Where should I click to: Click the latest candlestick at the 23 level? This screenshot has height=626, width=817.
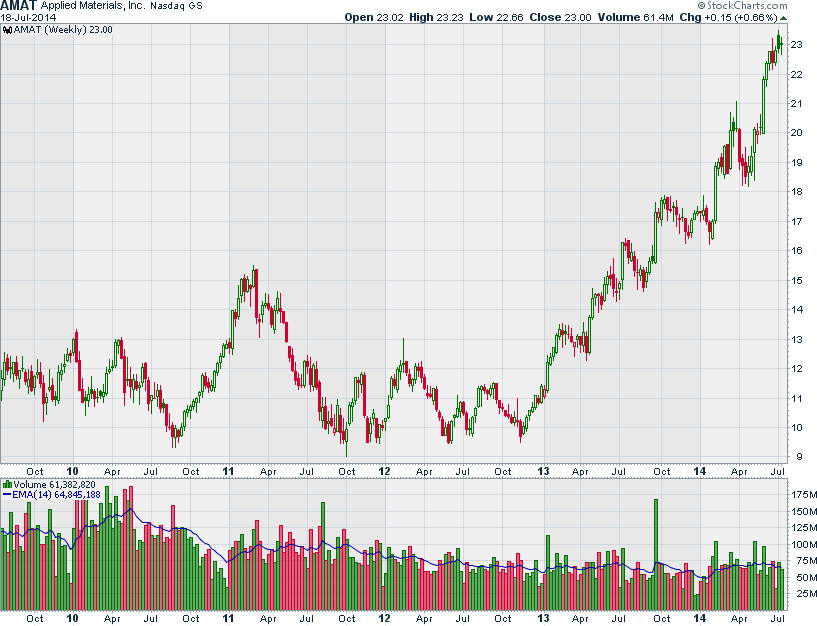click(781, 45)
